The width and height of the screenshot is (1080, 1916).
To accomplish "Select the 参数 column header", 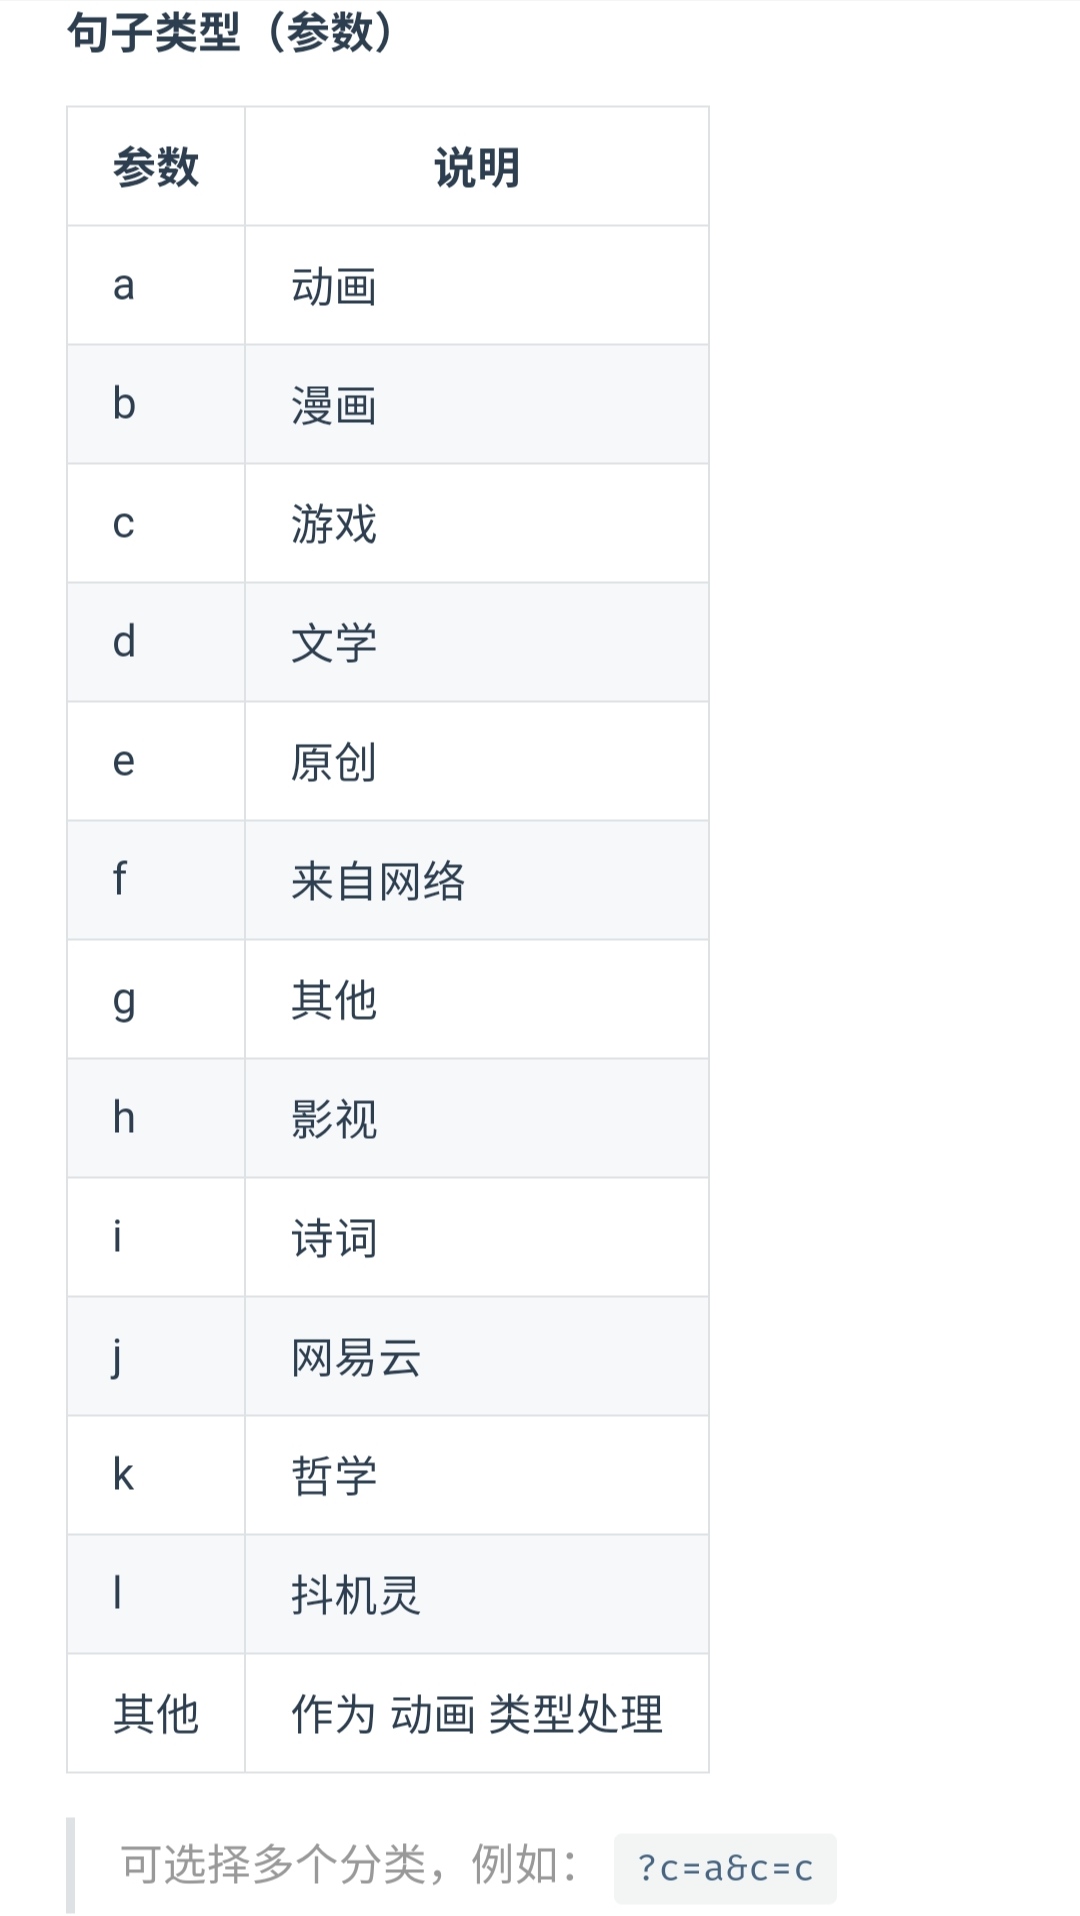I will coord(156,166).
